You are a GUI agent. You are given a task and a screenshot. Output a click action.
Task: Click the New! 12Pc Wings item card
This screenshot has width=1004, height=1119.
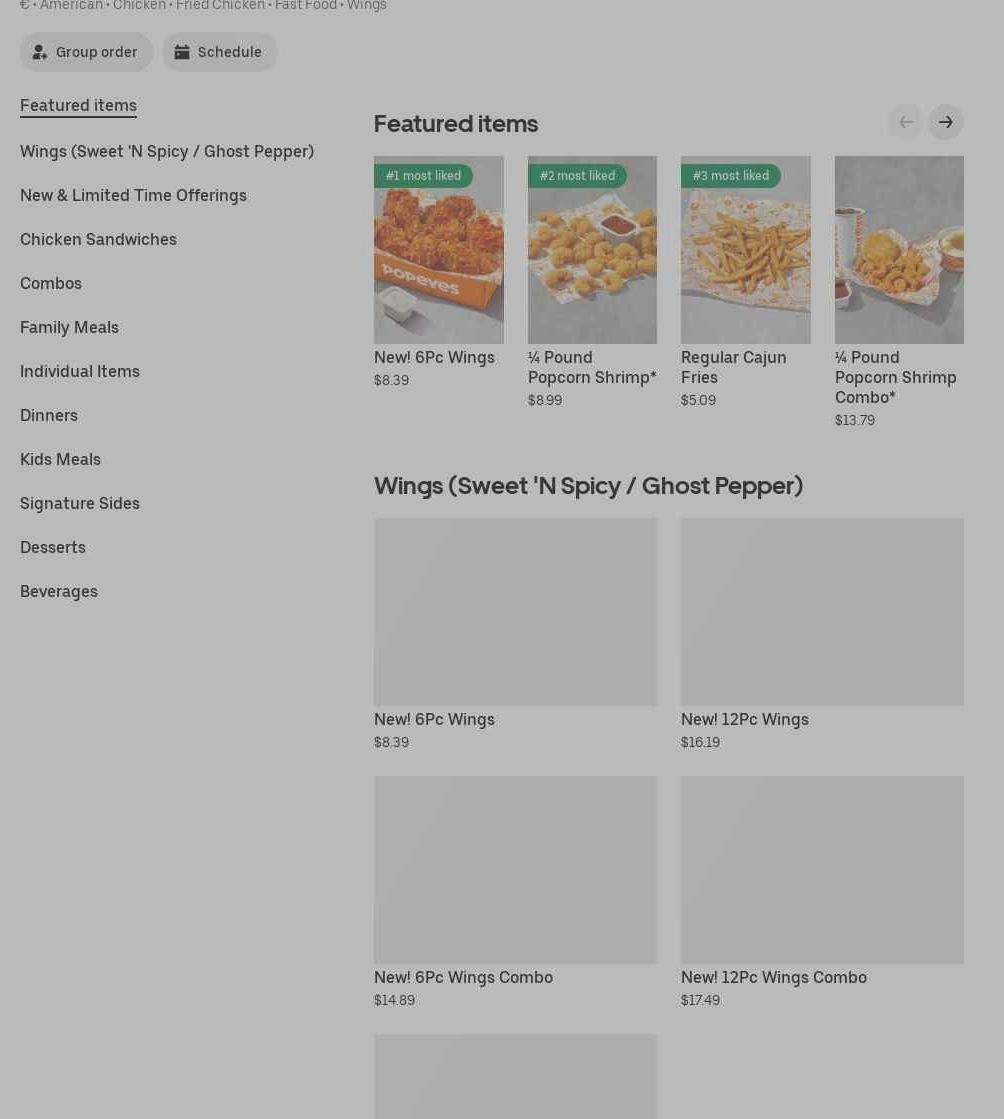tap(821, 612)
